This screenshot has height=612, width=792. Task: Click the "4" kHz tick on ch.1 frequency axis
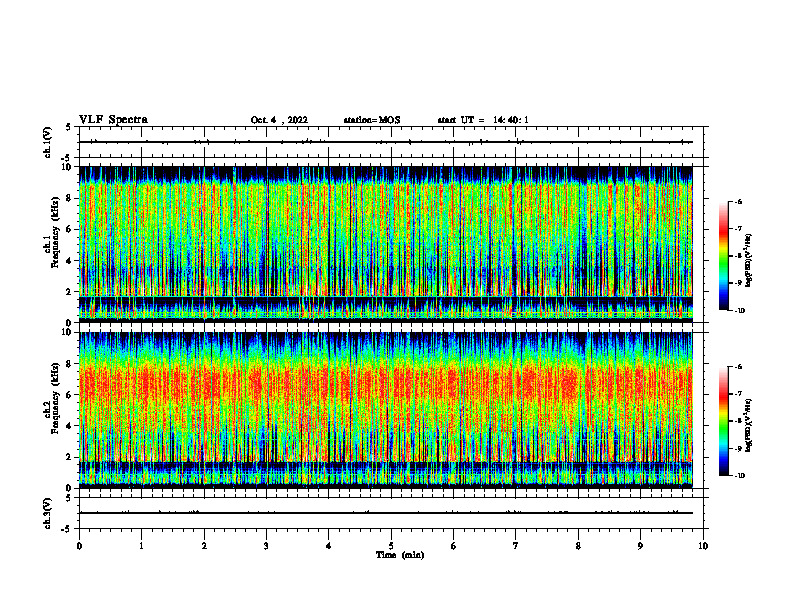click(x=69, y=261)
